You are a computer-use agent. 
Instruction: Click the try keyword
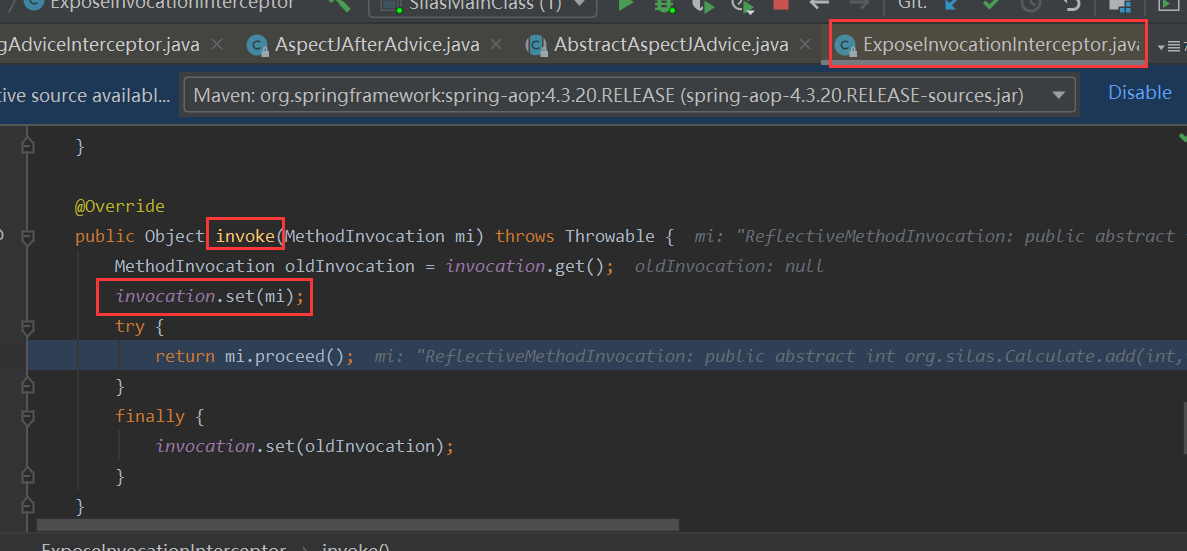(x=129, y=327)
